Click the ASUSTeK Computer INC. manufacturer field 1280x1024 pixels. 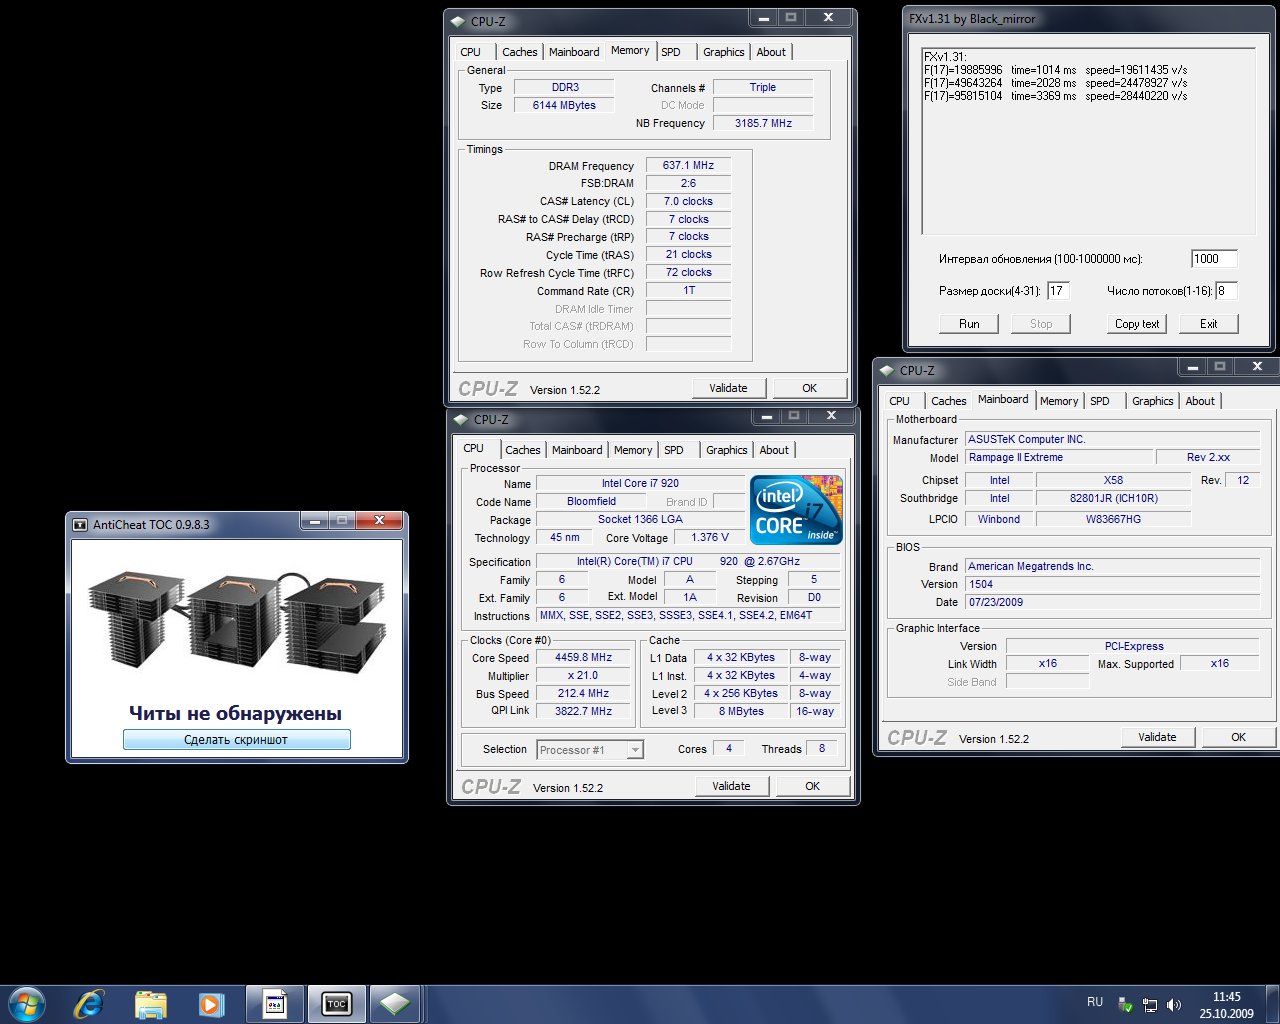click(x=1112, y=440)
